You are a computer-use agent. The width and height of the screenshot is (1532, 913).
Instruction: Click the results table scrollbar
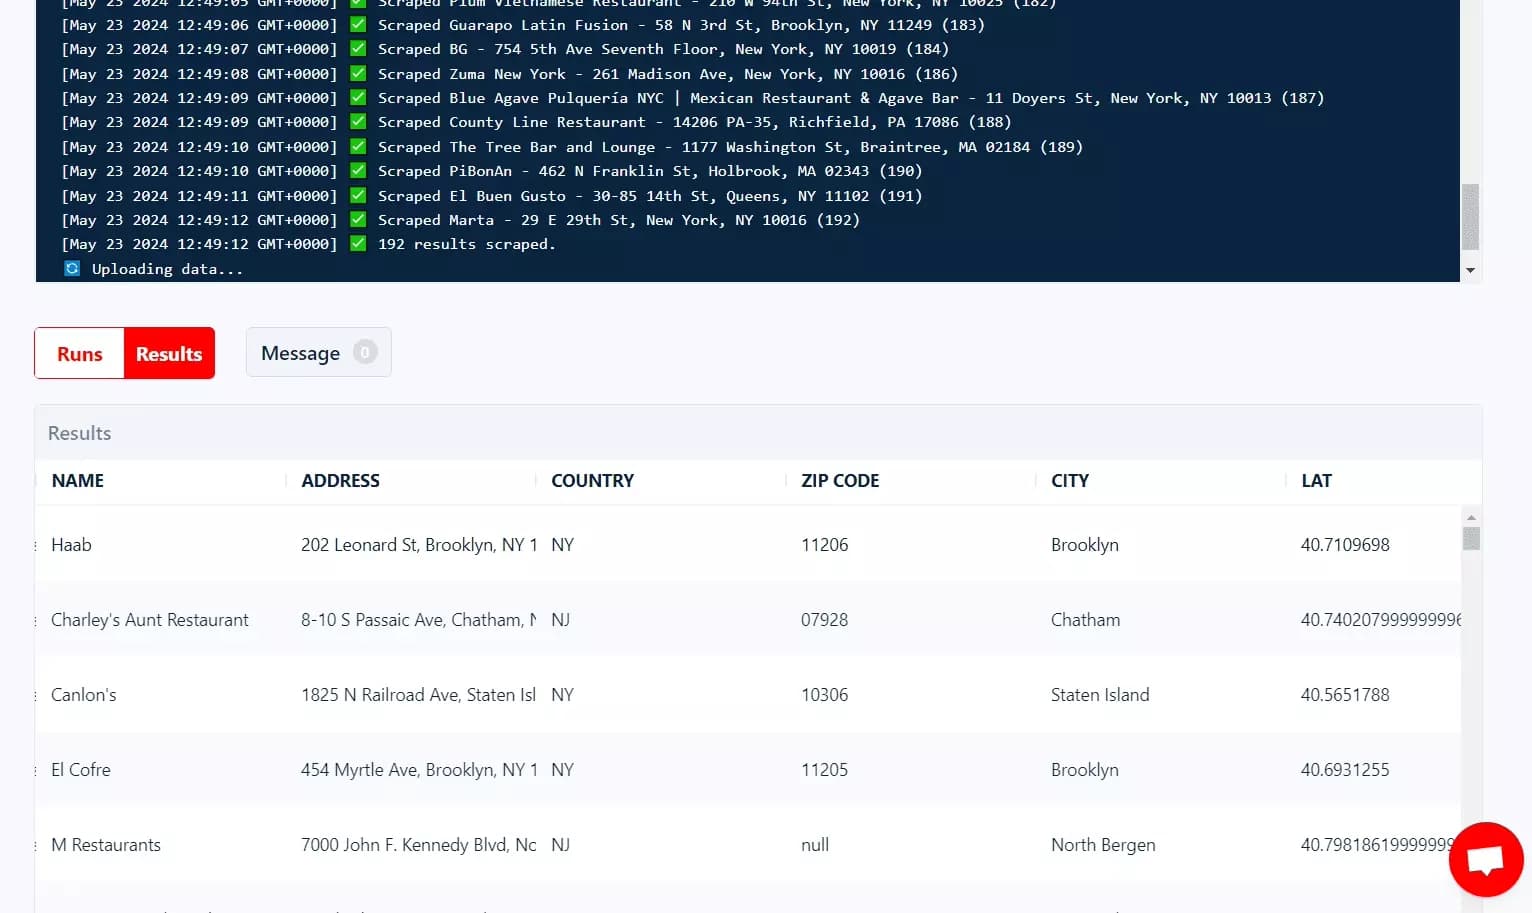(x=1471, y=539)
